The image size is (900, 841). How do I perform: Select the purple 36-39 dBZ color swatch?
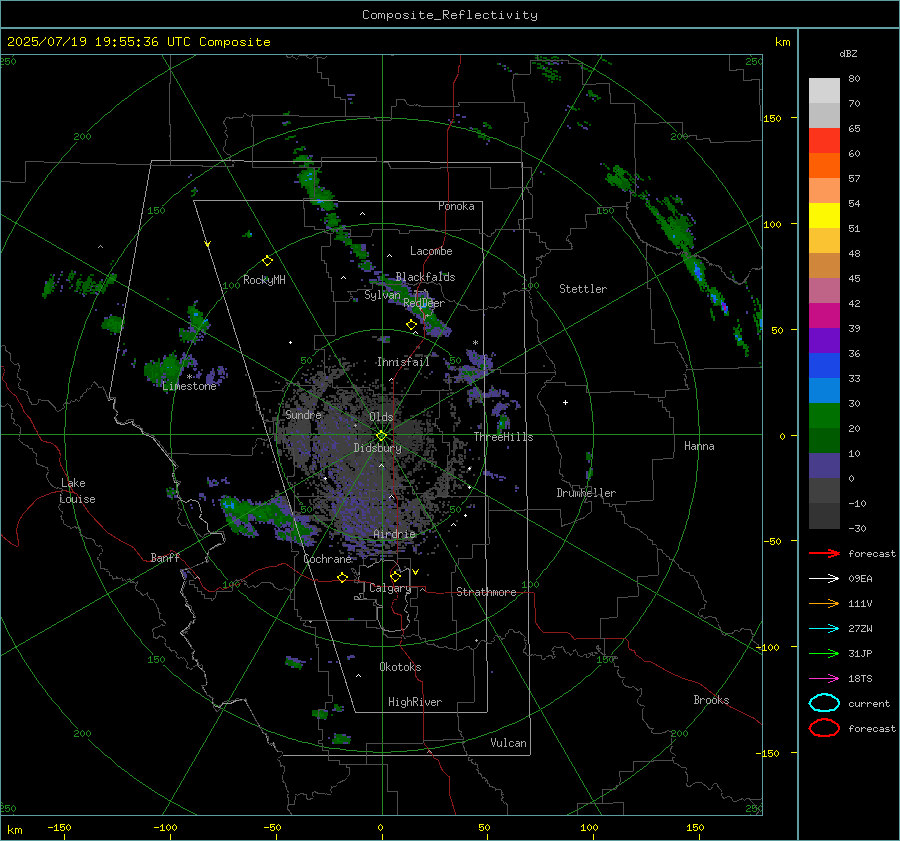[824, 340]
